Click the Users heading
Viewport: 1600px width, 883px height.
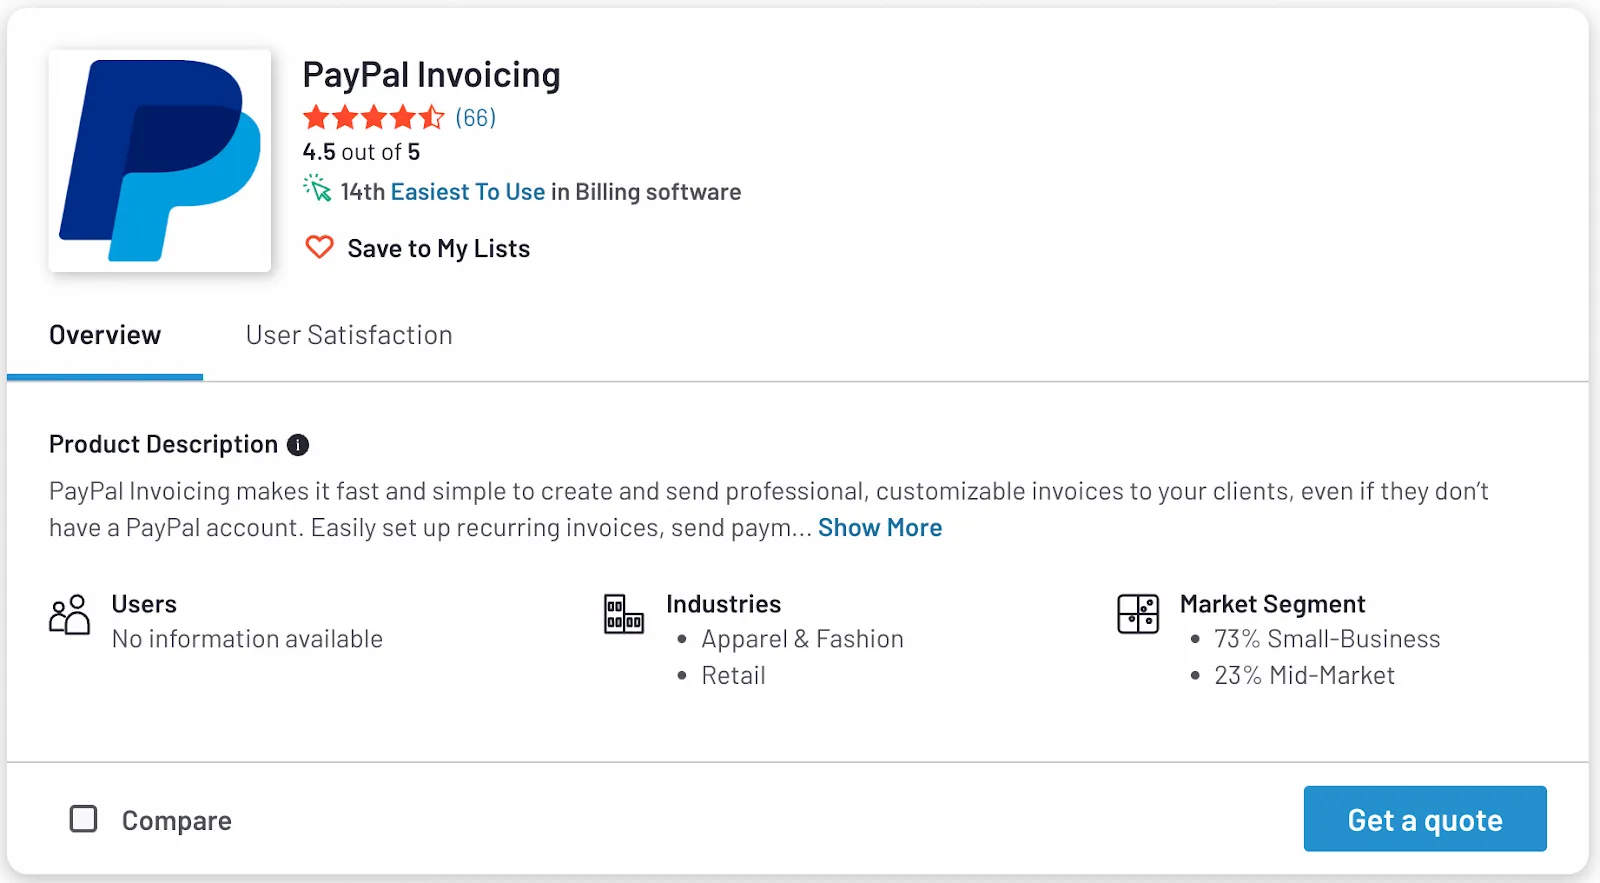144,604
